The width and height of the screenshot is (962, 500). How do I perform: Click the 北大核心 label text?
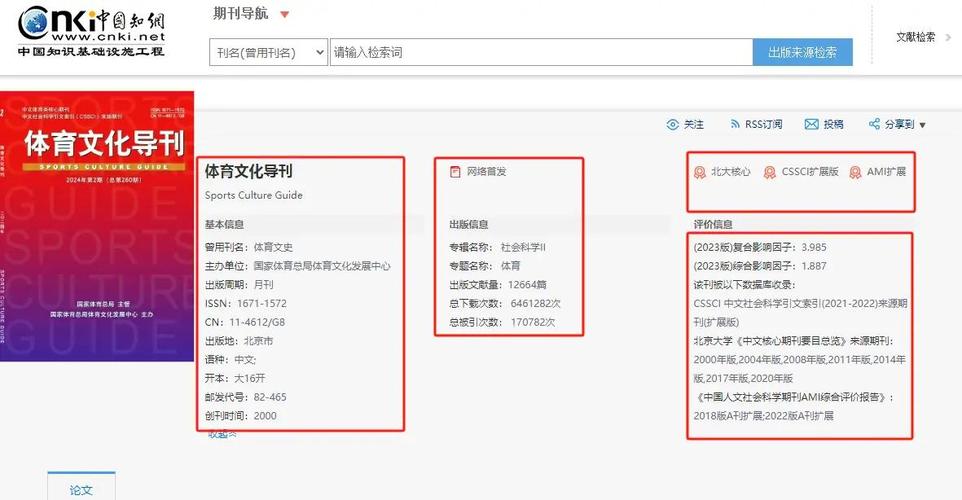[x=731, y=172]
